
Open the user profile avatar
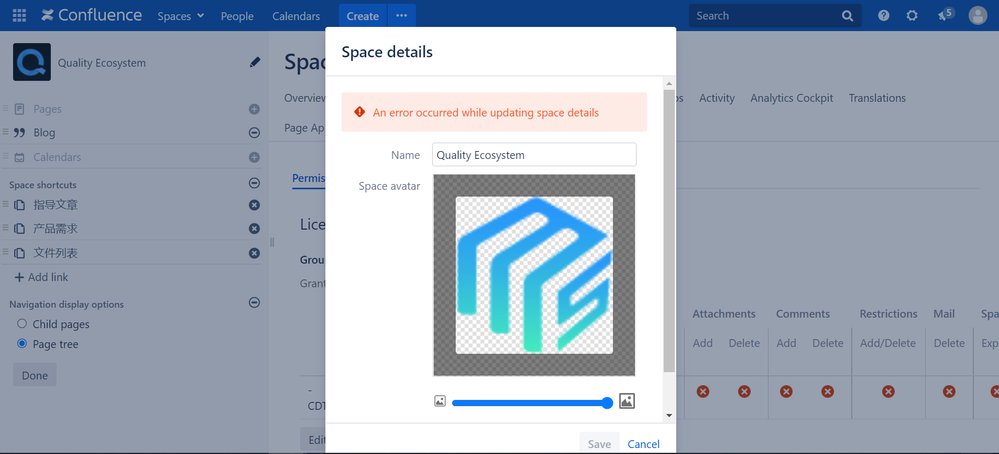(978, 16)
